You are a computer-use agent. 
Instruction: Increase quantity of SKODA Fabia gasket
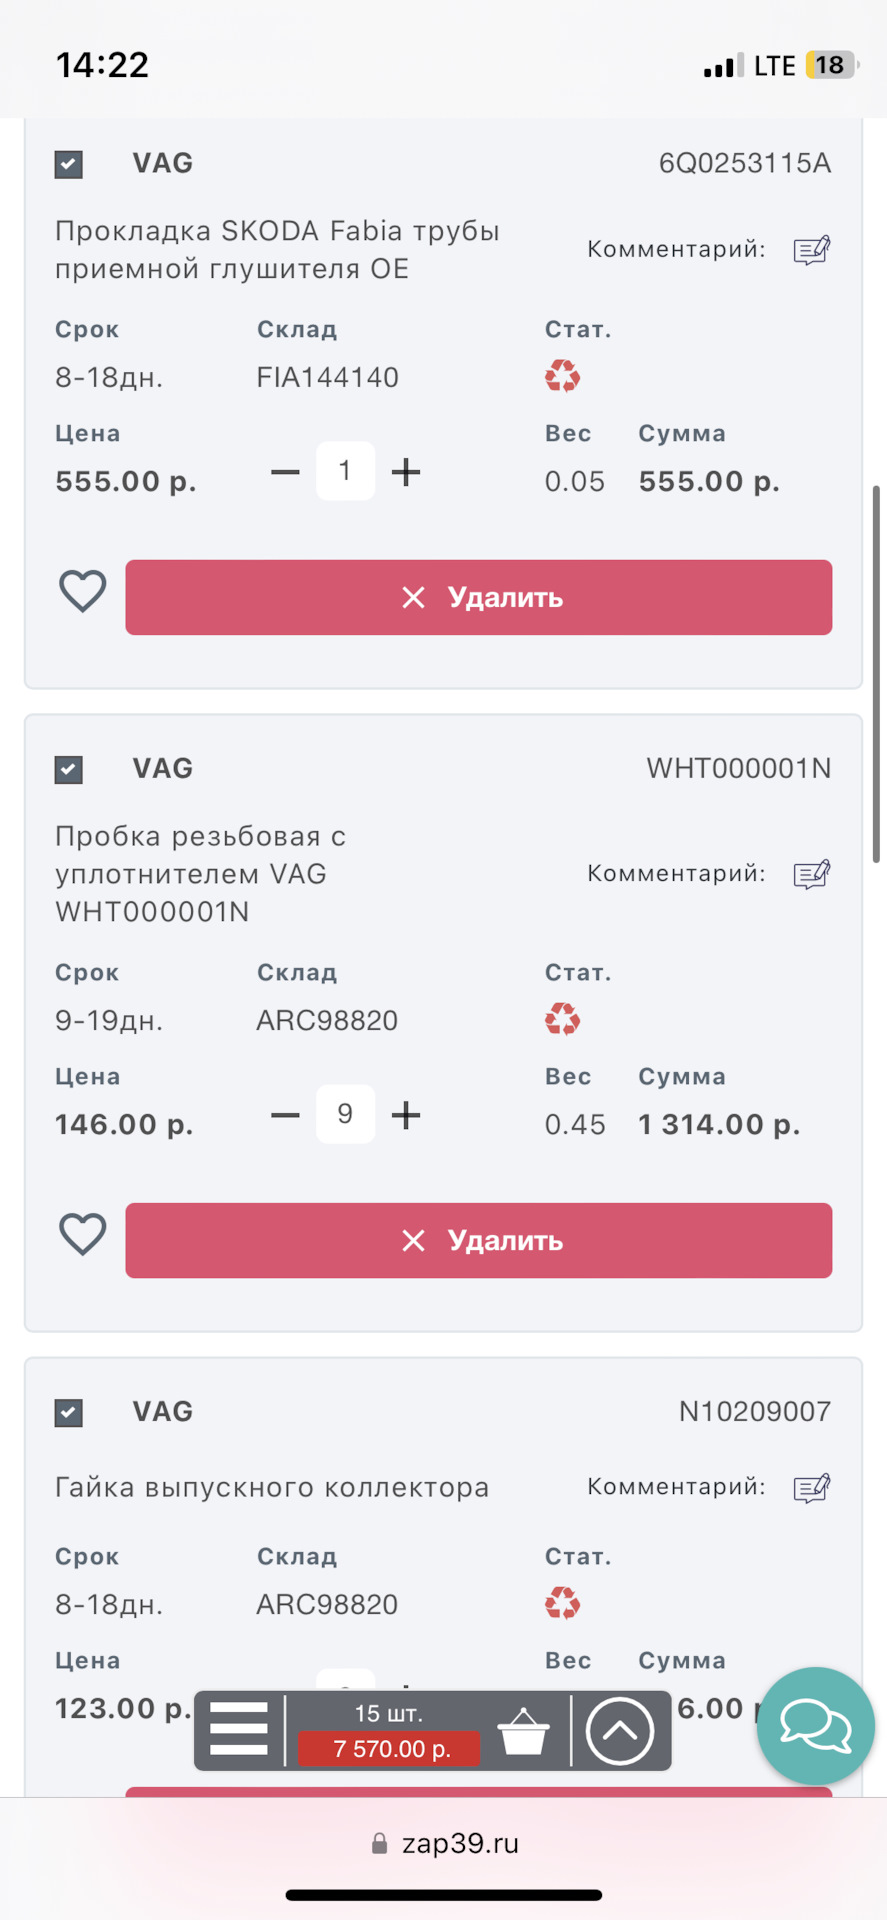(406, 472)
